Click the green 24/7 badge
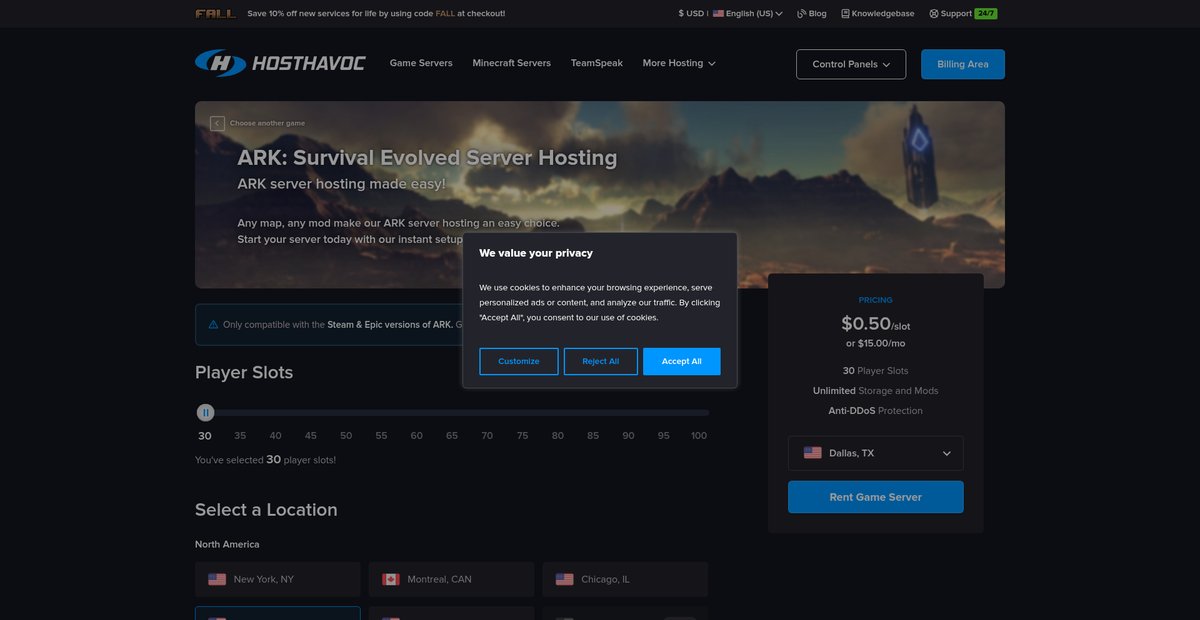Screen dimensions: 1200x620 [x=986, y=14]
